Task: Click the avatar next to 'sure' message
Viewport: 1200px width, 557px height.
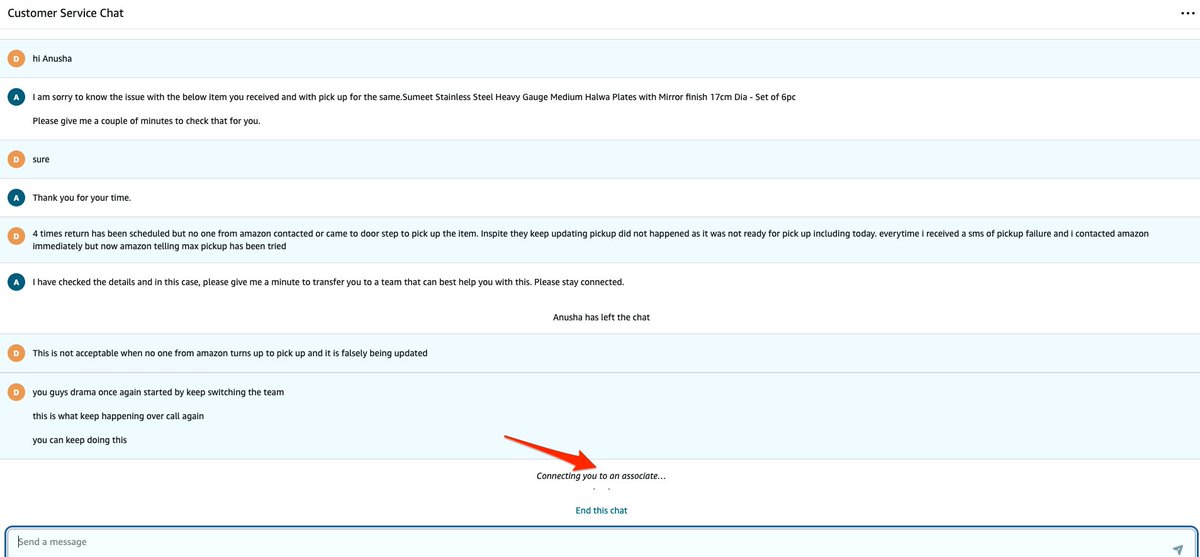Action: tap(15, 159)
